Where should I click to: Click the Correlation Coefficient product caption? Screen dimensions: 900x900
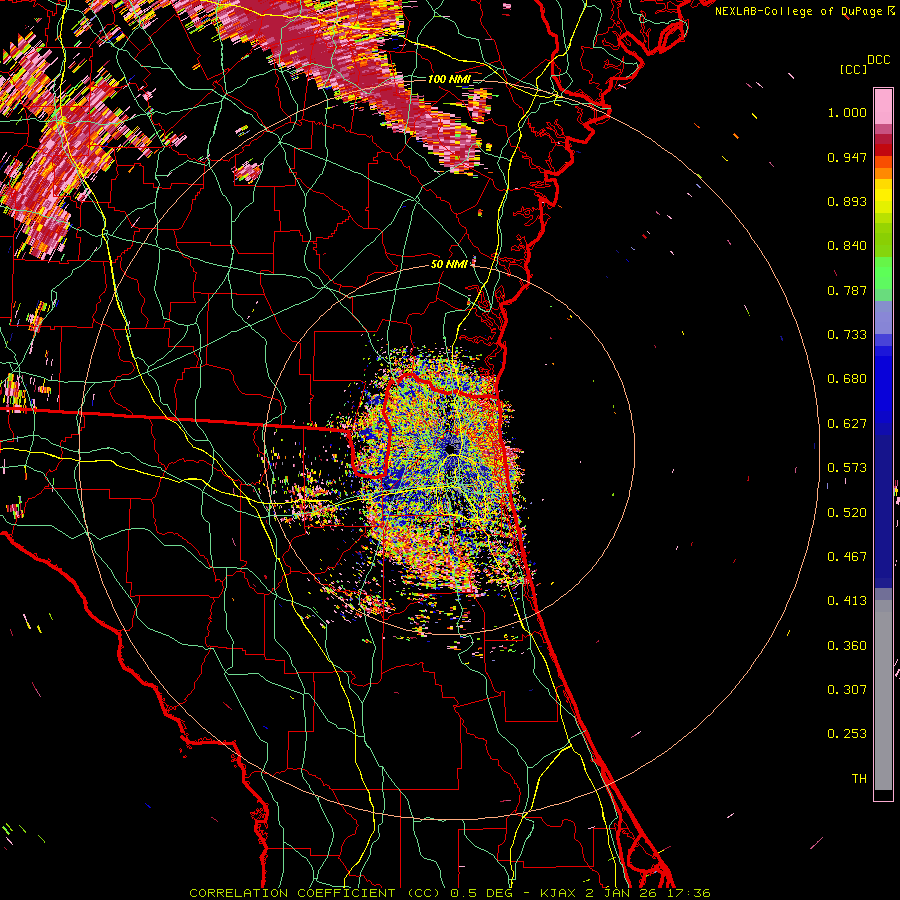point(450,893)
